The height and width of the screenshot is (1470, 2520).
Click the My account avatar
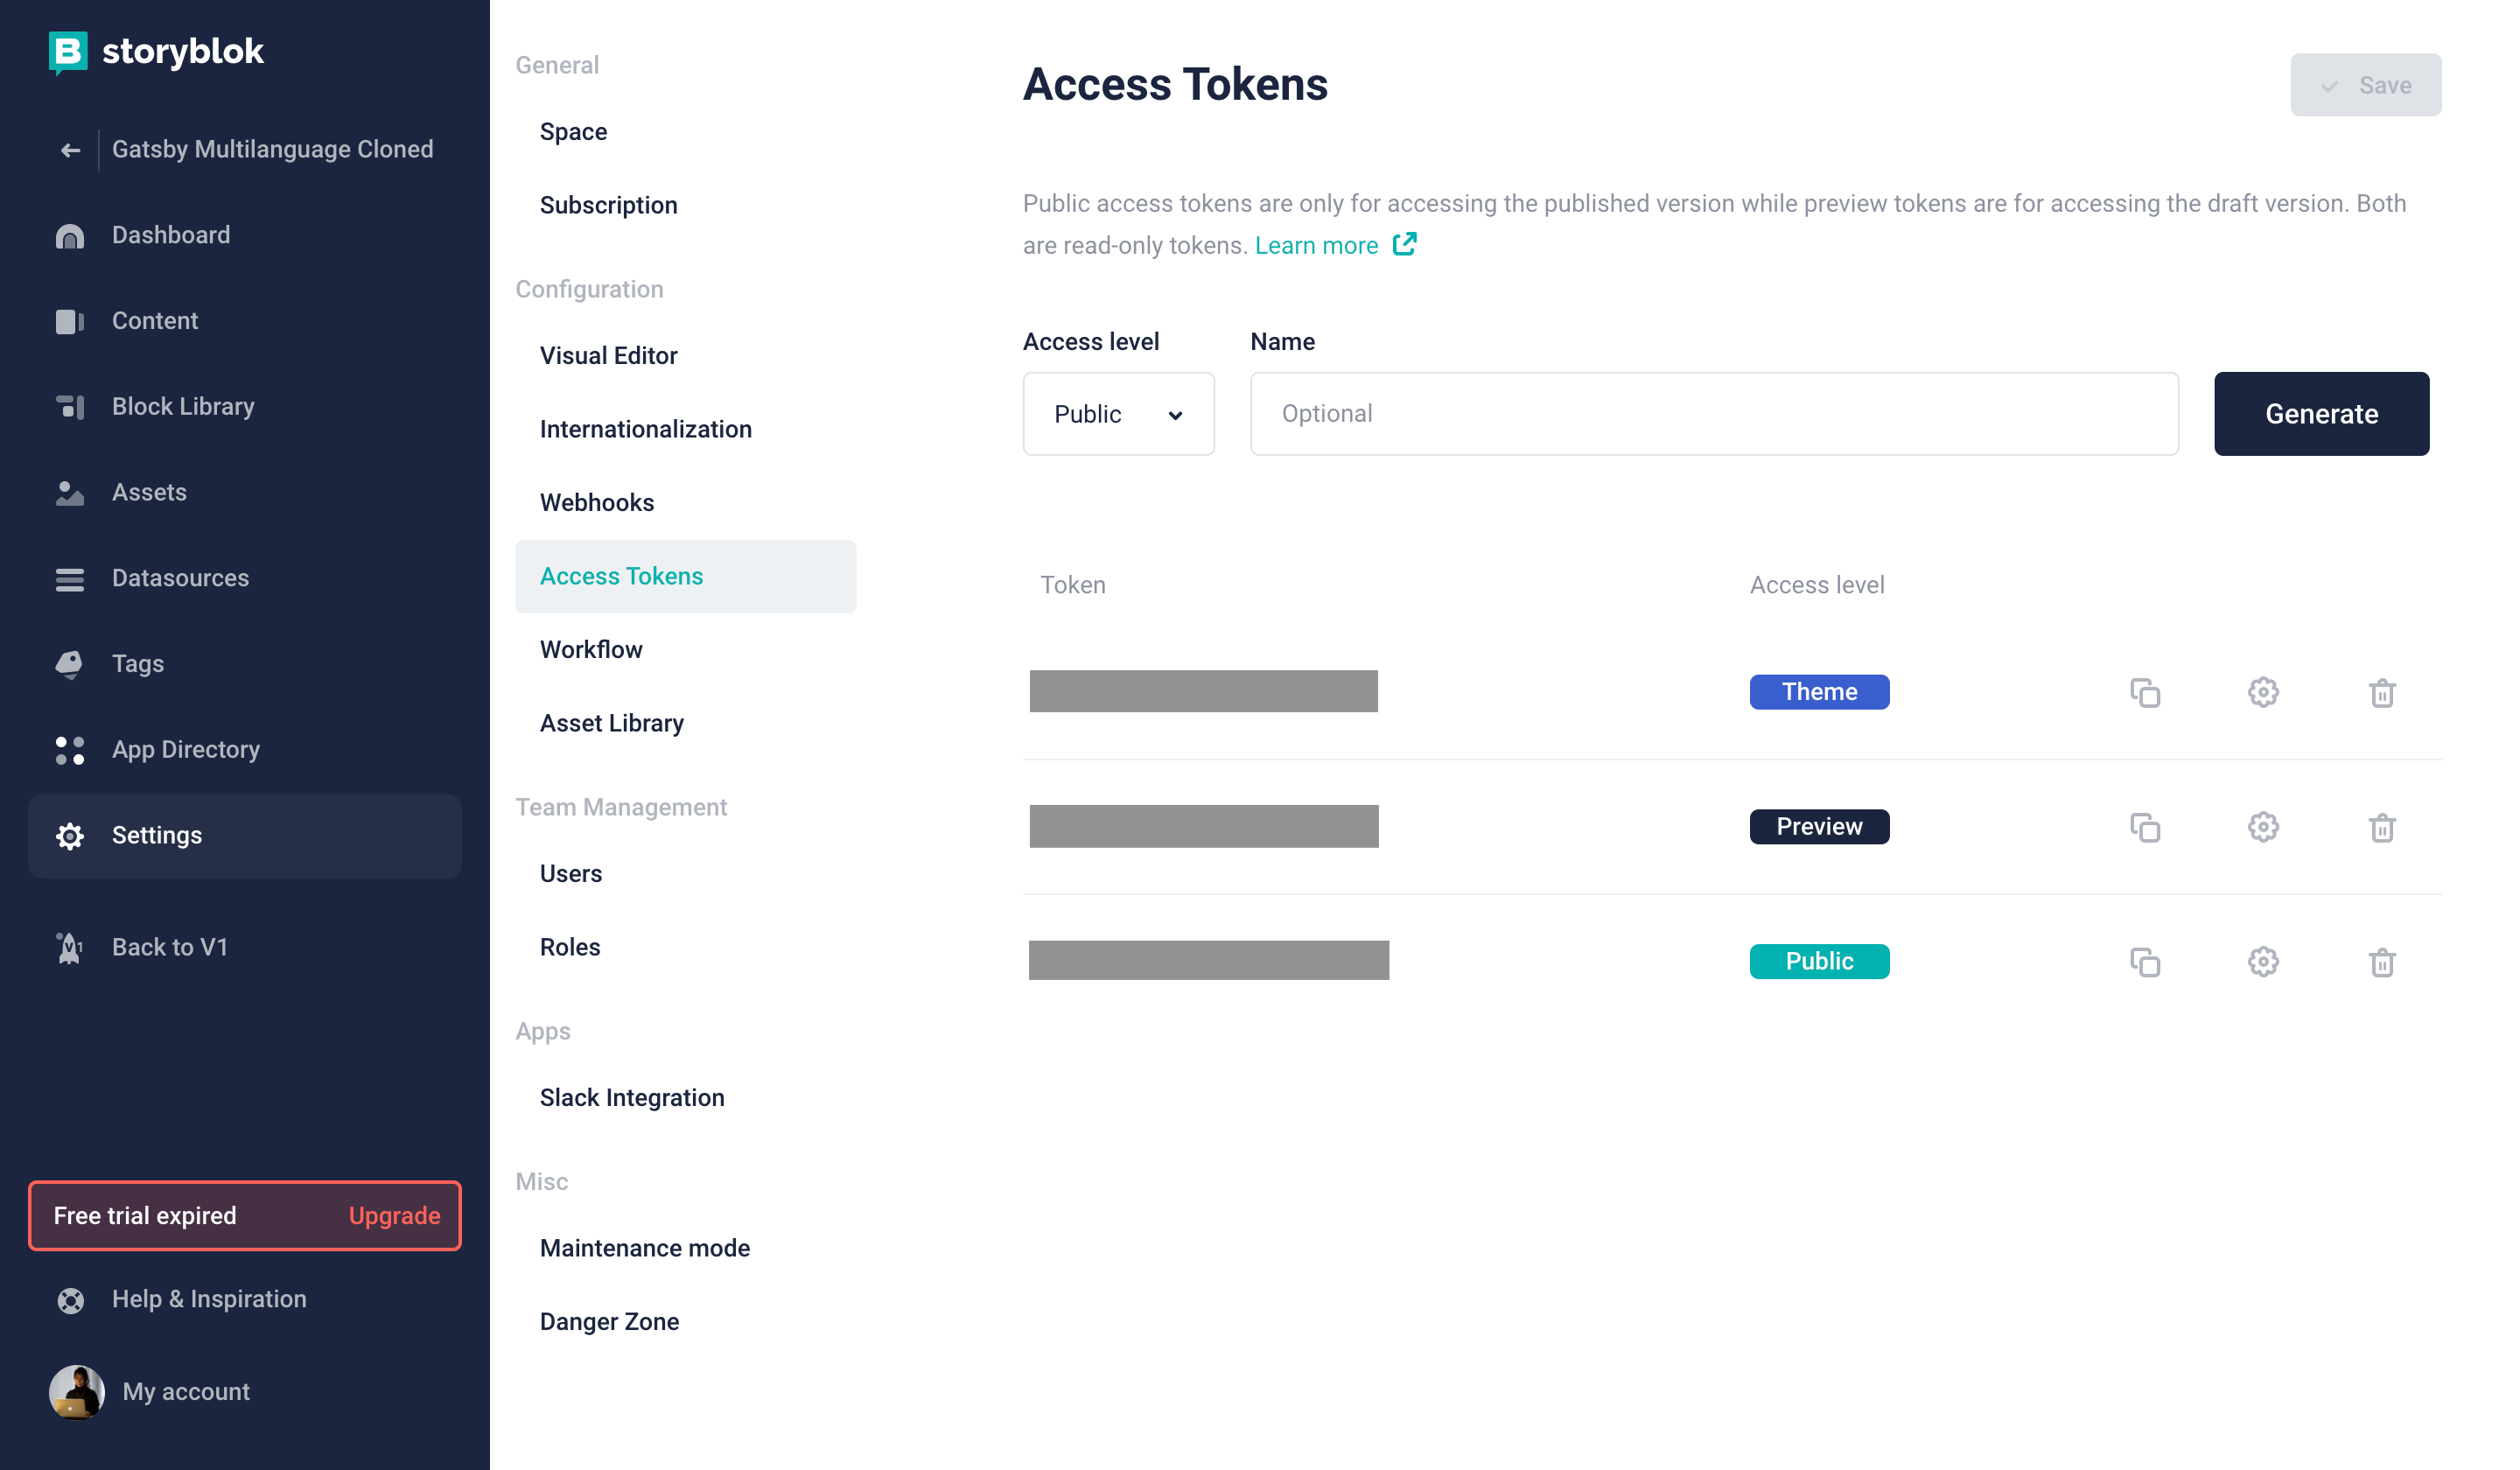coord(77,1391)
